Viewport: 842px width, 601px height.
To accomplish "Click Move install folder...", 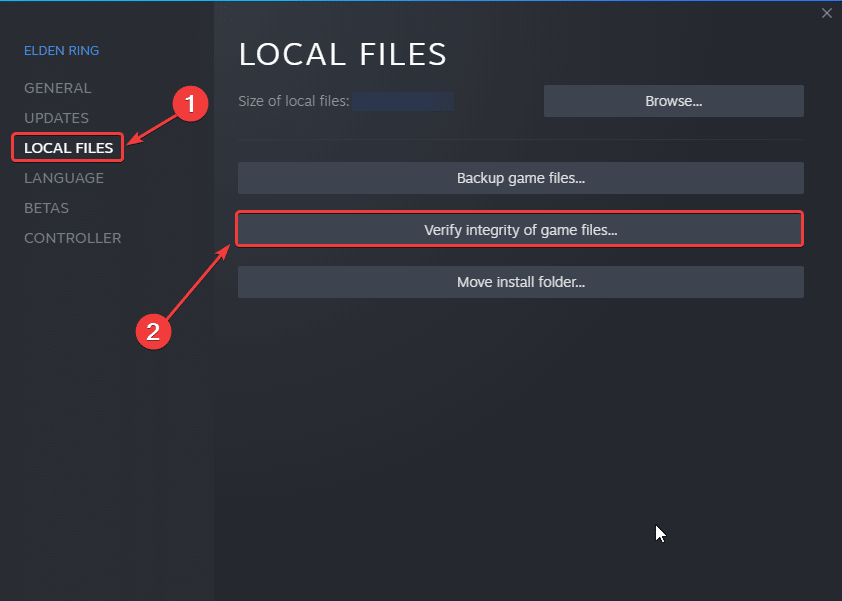I will pyautogui.click(x=520, y=282).
